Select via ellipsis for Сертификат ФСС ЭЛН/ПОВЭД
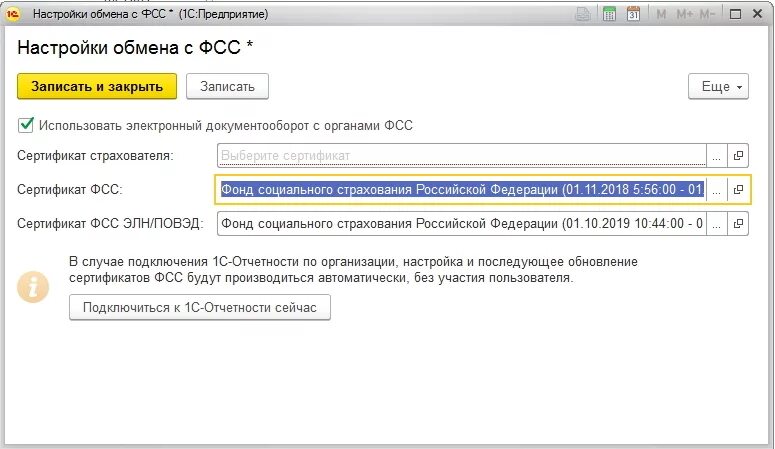 click(717, 224)
